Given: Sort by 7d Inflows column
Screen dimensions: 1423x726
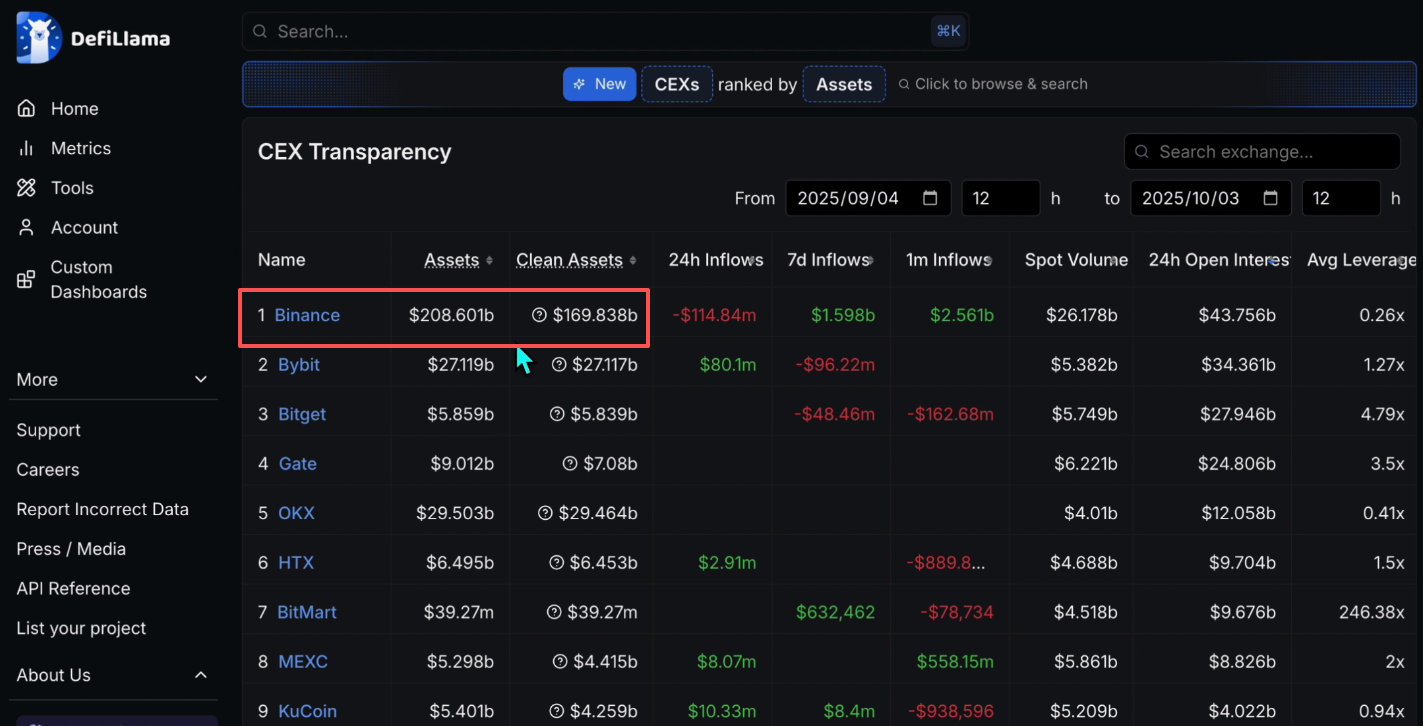Looking at the screenshot, I should (x=870, y=260).
